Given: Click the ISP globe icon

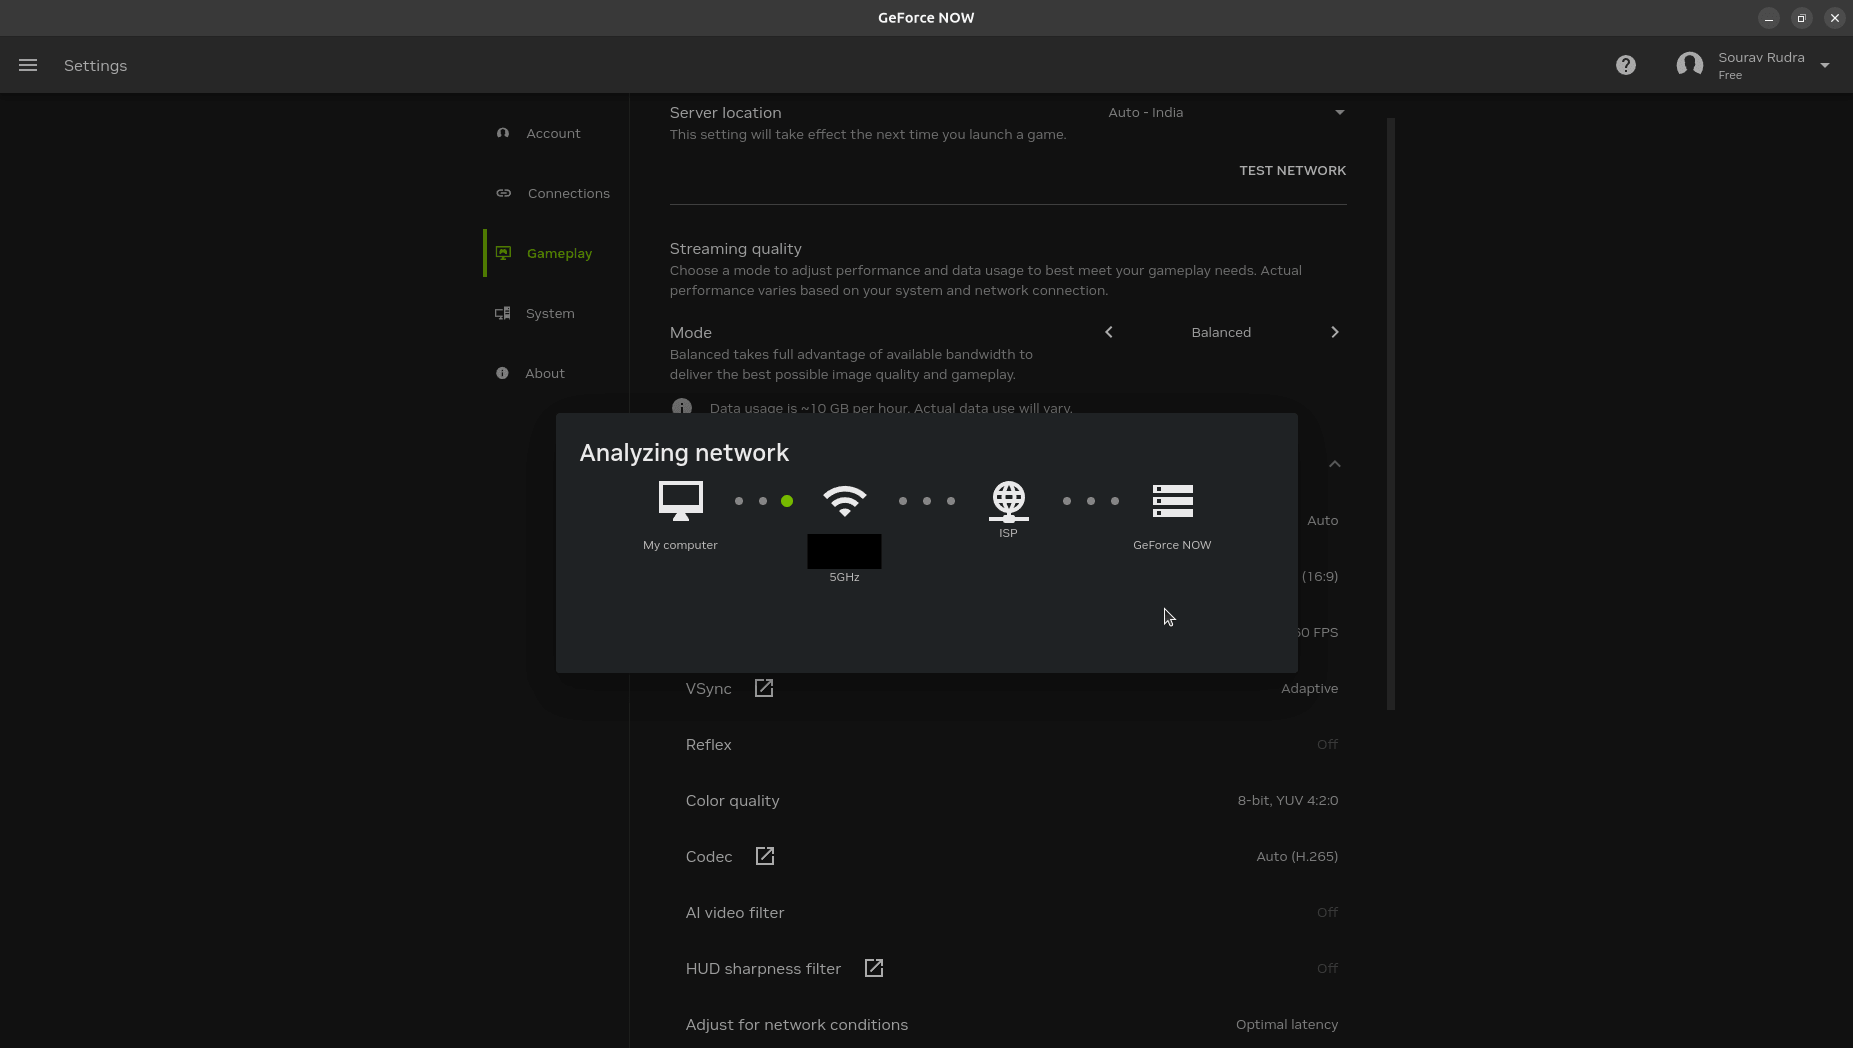Looking at the screenshot, I should tap(1009, 501).
